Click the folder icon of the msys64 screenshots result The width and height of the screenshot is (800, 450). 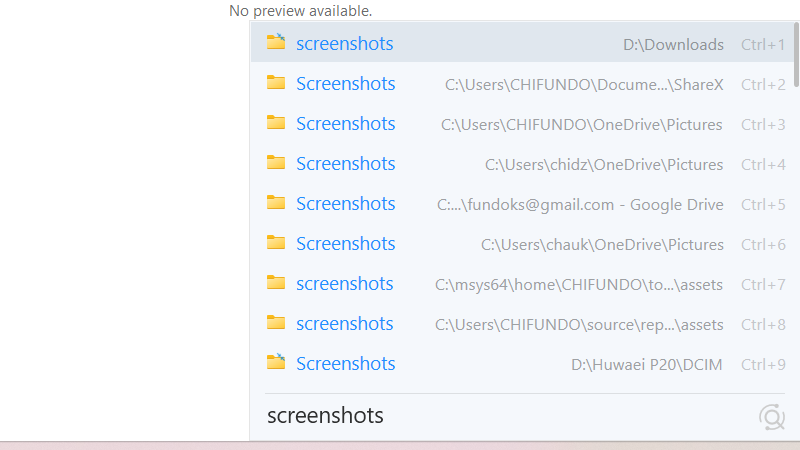click(276, 283)
